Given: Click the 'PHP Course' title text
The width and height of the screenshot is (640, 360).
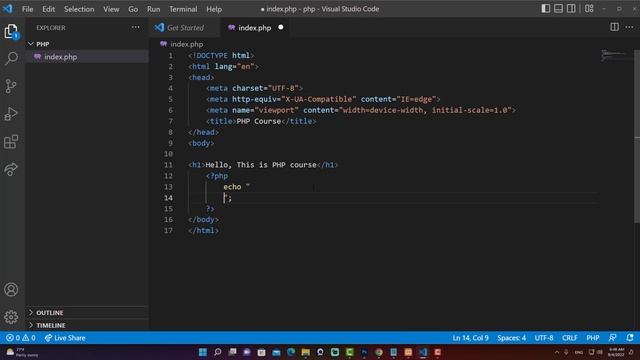Looking at the screenshot, I should 259,121.
